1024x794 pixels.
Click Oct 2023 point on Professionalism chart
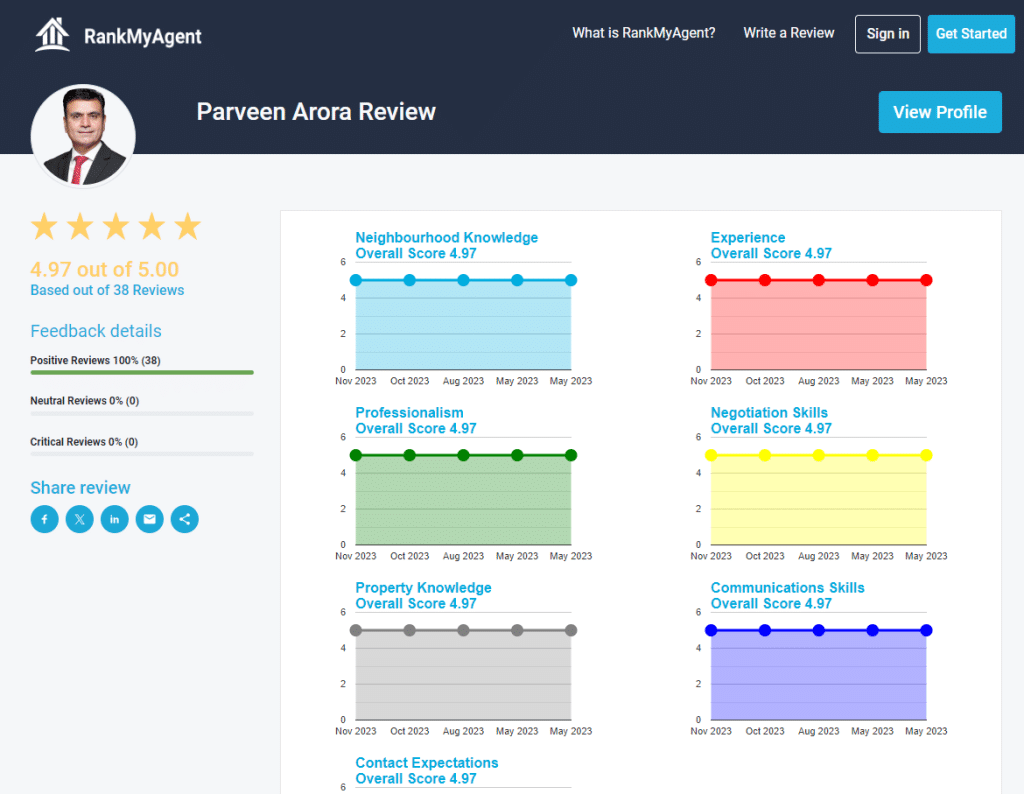[x=409, y=455]
